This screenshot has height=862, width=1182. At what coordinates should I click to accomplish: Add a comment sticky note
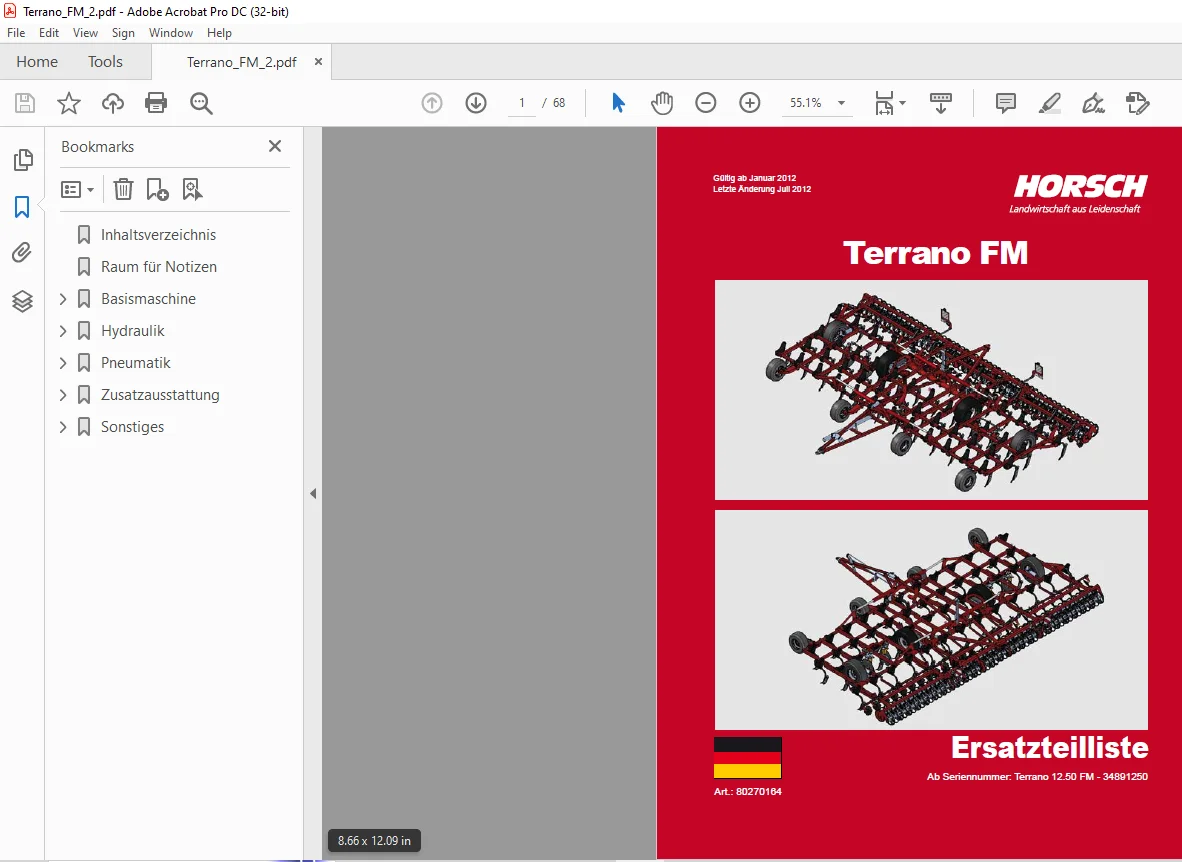[x=1006, y=103]
